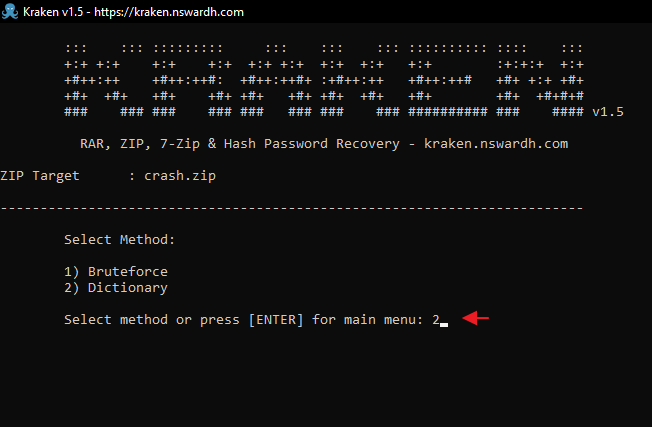Click the window title text Kraken v1.5
Image resolution: width=652 pixels, height=427 pixels.
53,12
